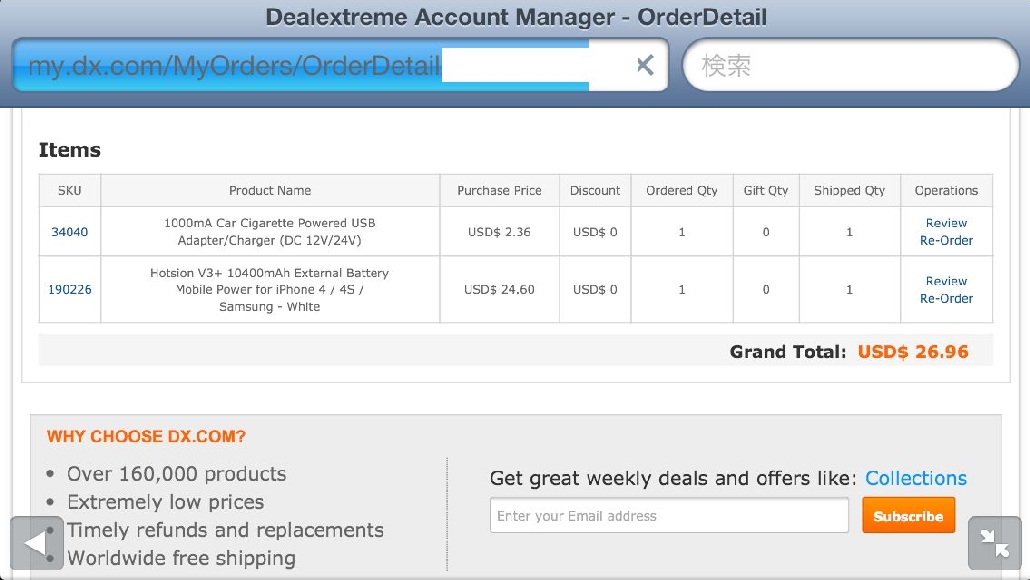Open SKU 34040 product link
The image size is (1030, 580).
coord(70,232)
